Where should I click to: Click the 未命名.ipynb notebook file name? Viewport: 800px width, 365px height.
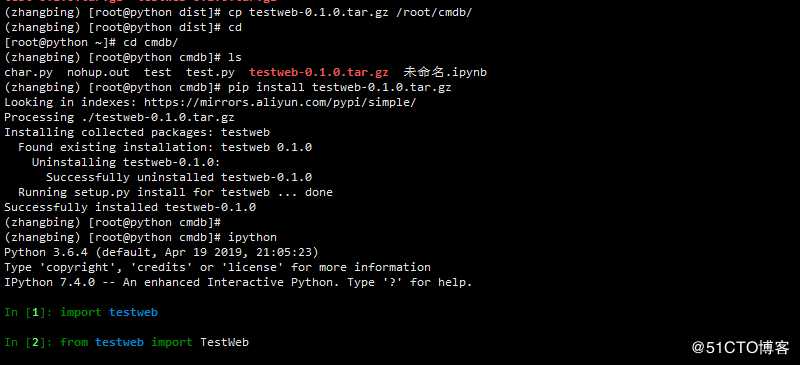tap(445, 72)
